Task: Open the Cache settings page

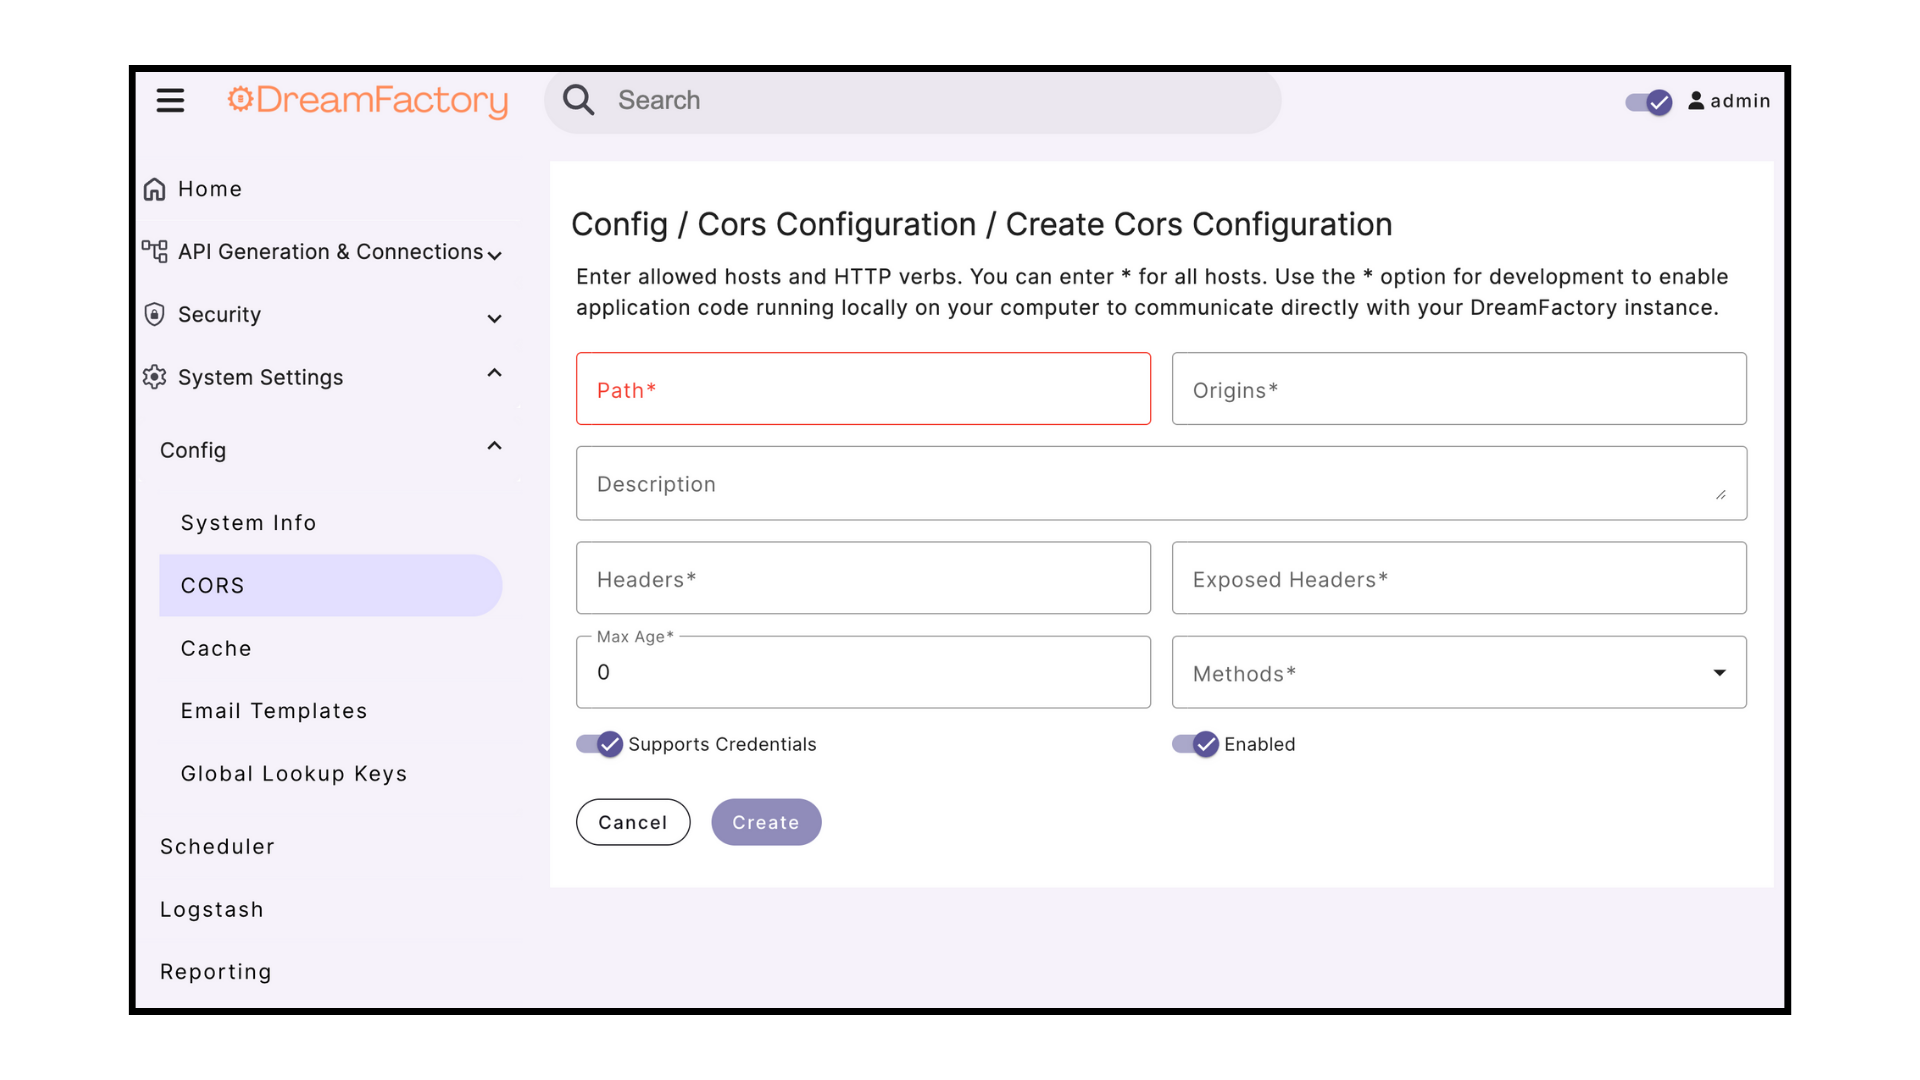Action: tap(216, 649)
